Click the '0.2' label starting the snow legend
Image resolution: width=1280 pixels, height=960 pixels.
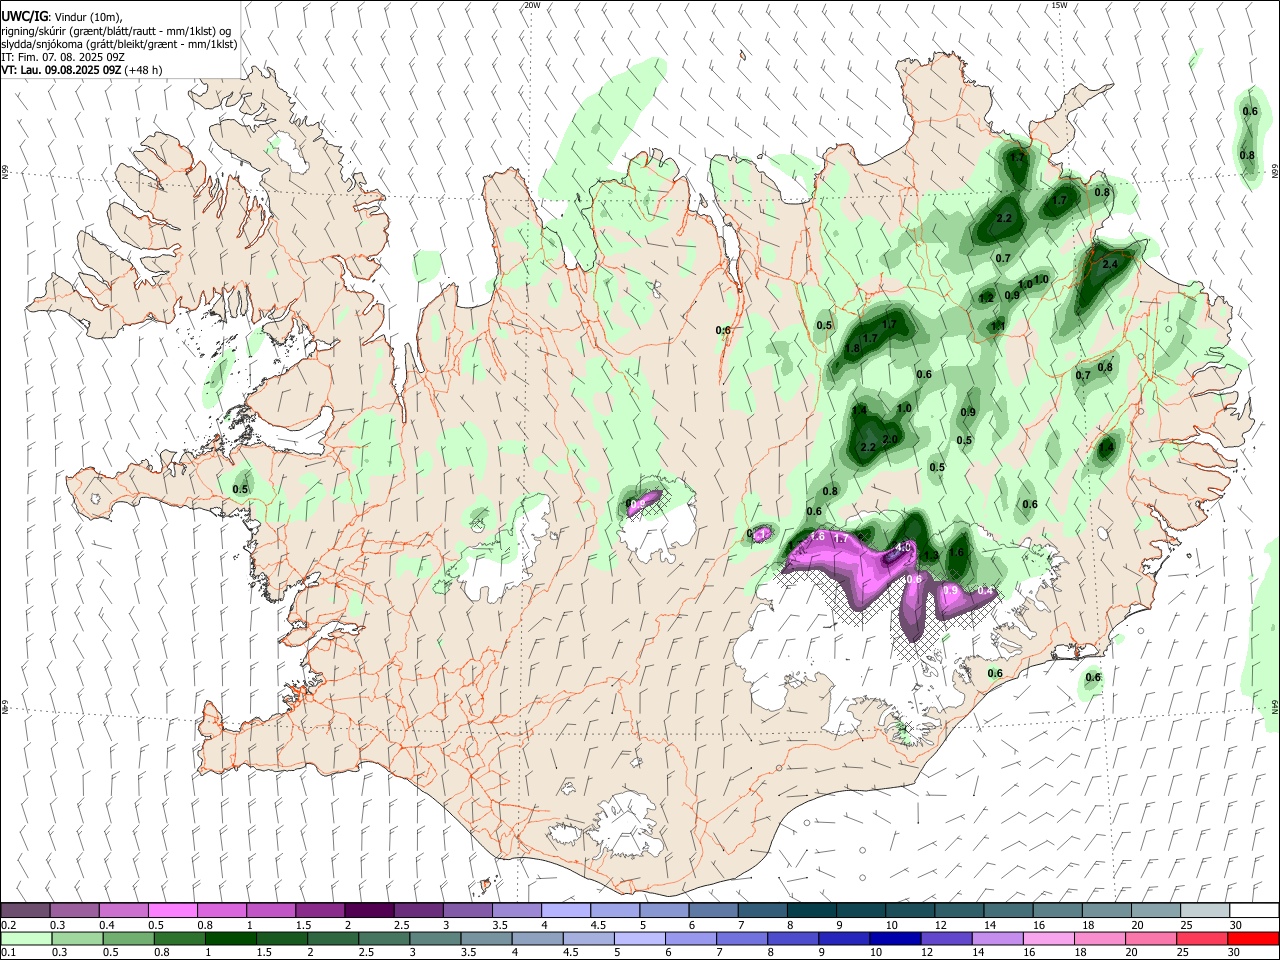[x=9, y=925]
